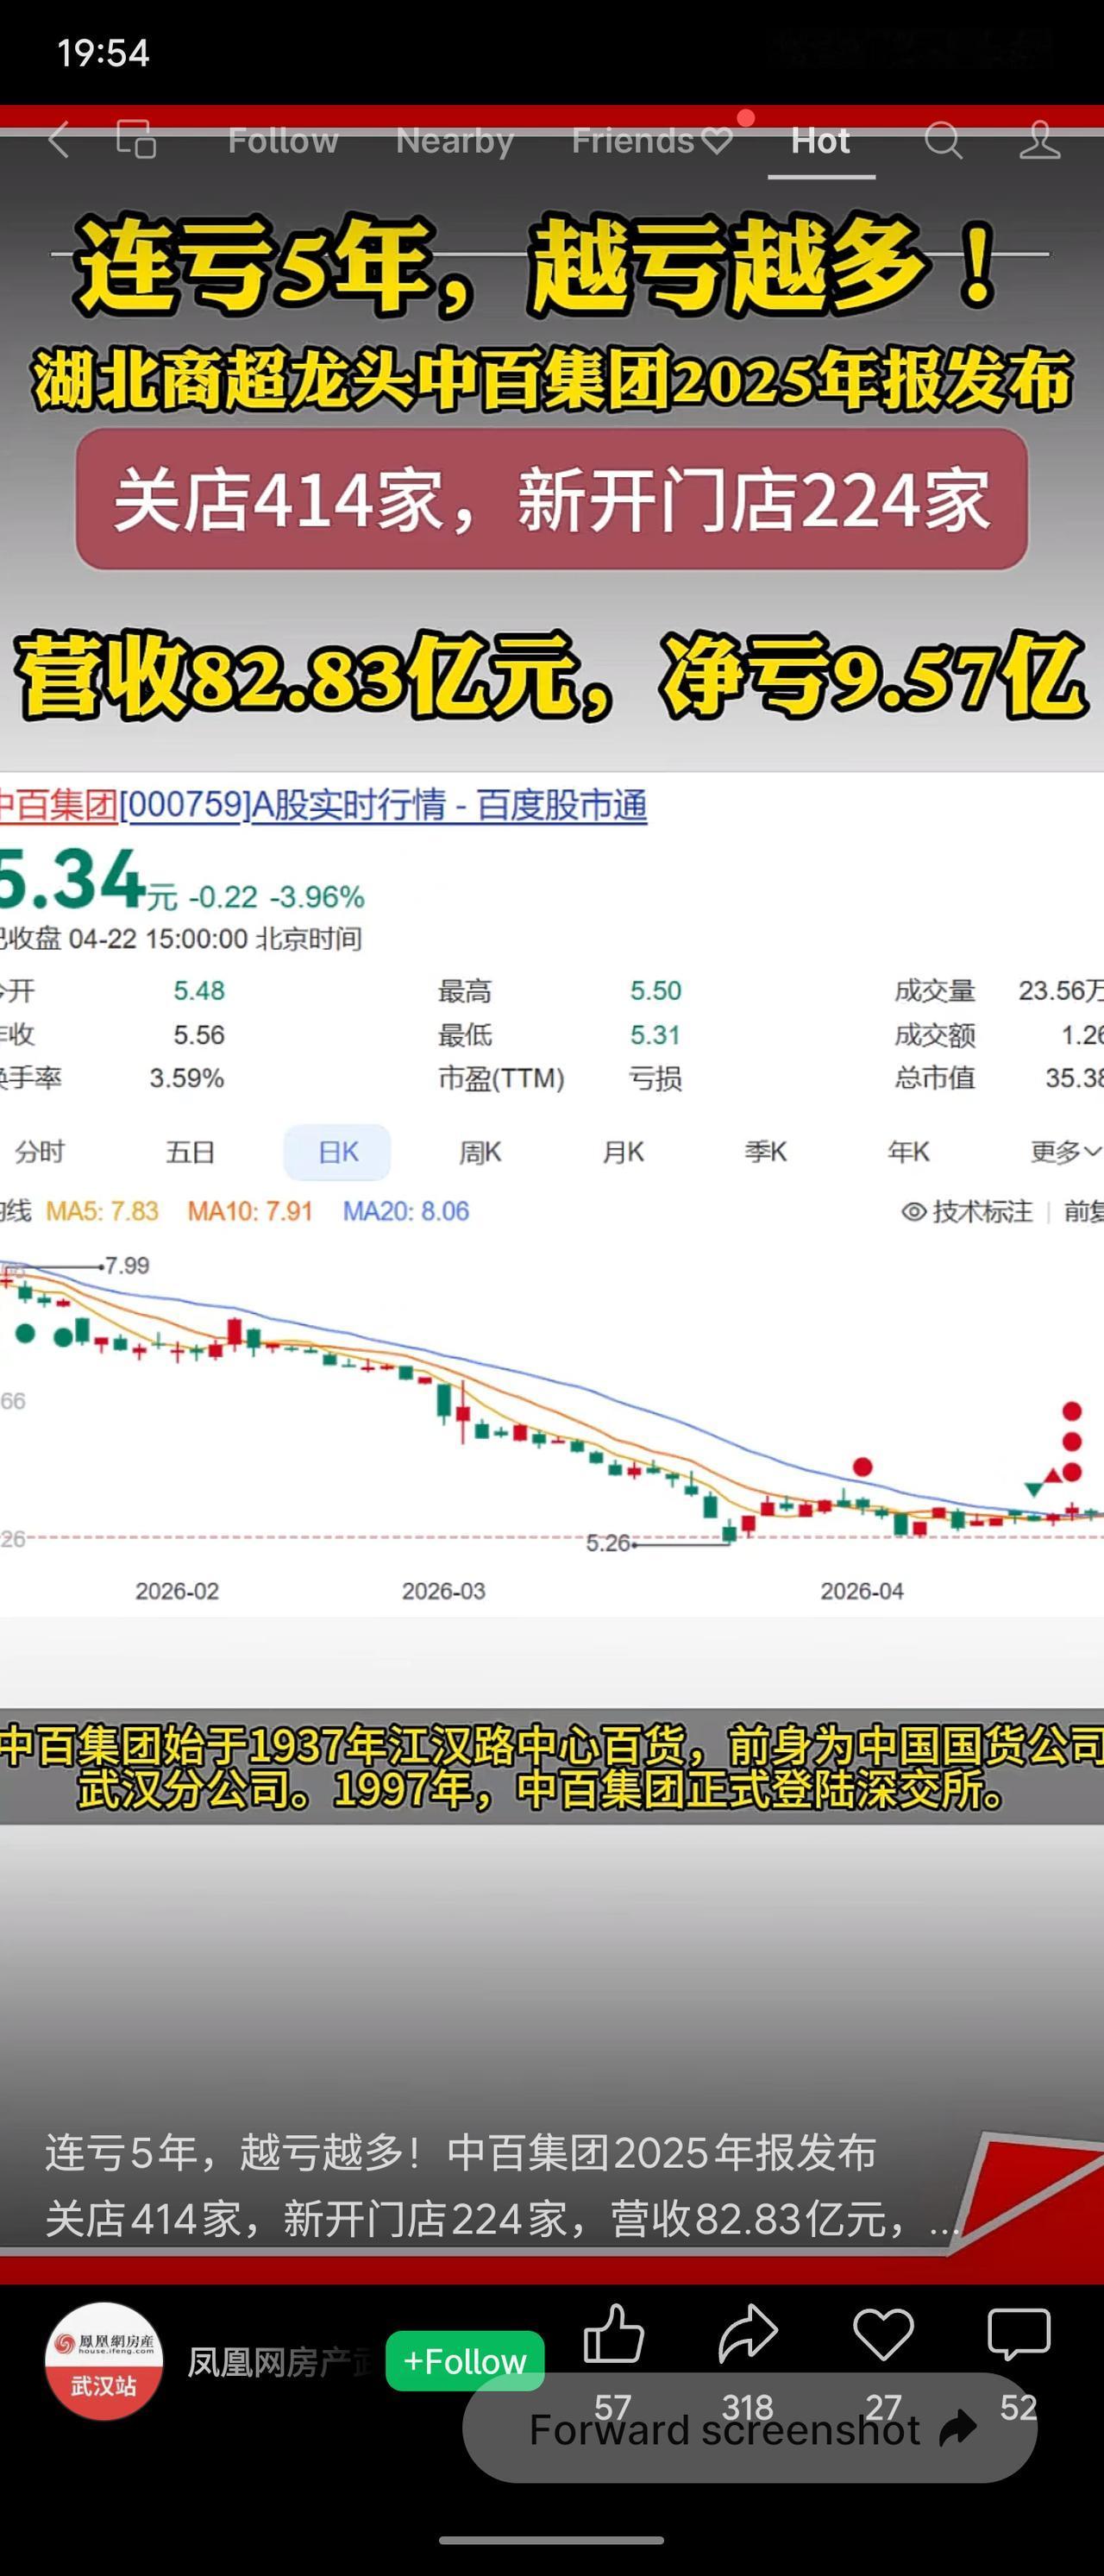Select the 五日 chart tab

point(190,1152)
